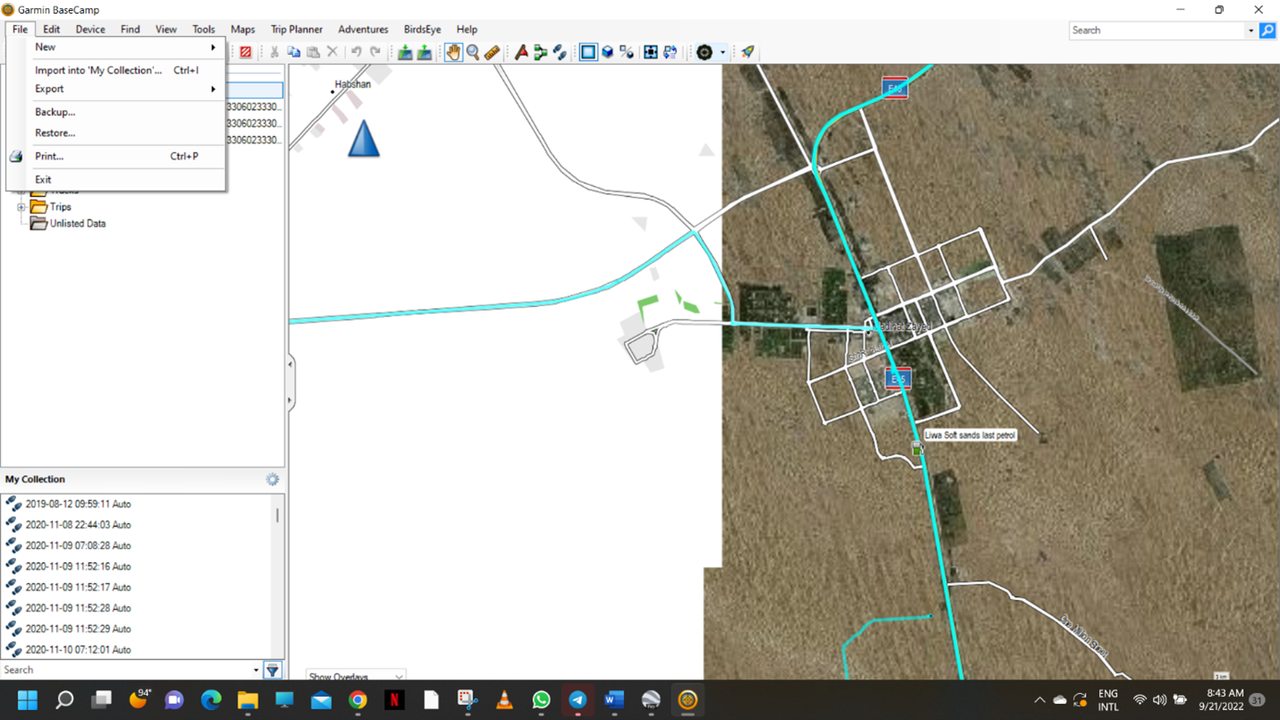Click the Cut scissors icon
This screenshot has width=1280, height=720.
(275, 52)
